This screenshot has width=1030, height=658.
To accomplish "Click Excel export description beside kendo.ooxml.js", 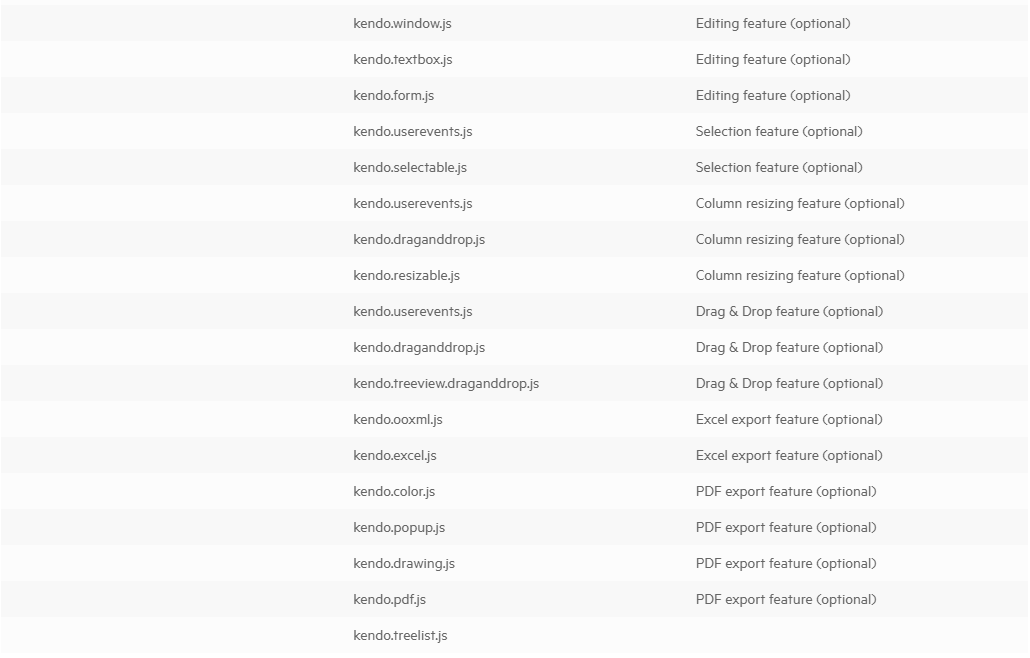I will pyautogui.click(x=789, y=420).
